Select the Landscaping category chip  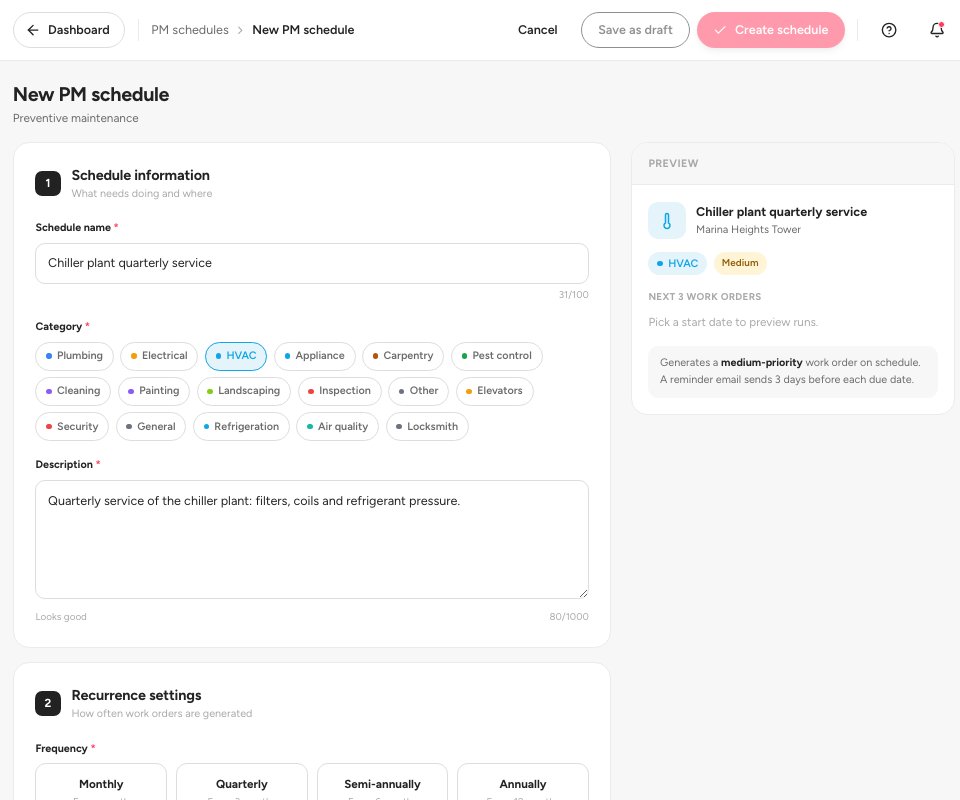point(244,391)
